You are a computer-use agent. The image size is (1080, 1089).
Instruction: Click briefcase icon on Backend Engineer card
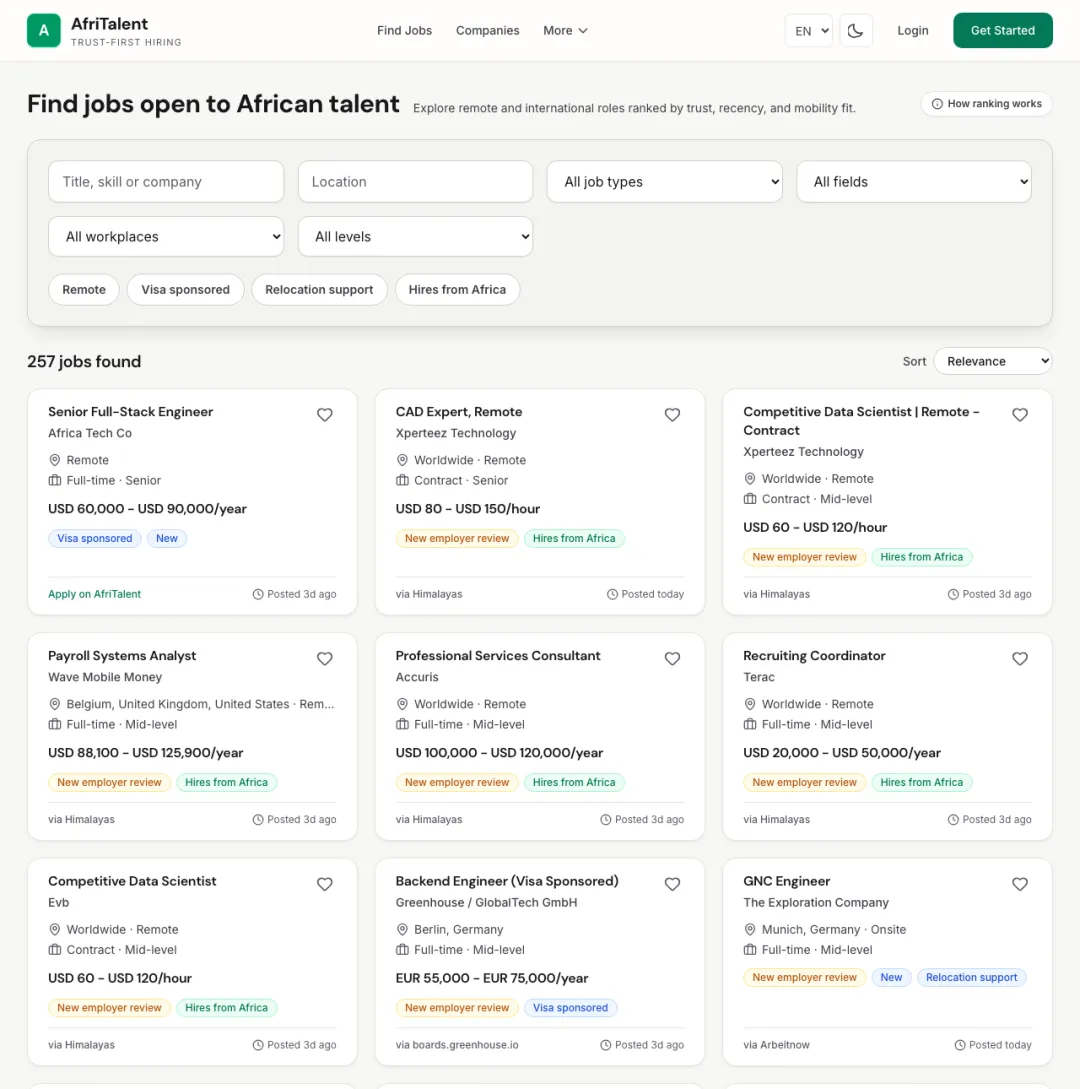[402, 949]
